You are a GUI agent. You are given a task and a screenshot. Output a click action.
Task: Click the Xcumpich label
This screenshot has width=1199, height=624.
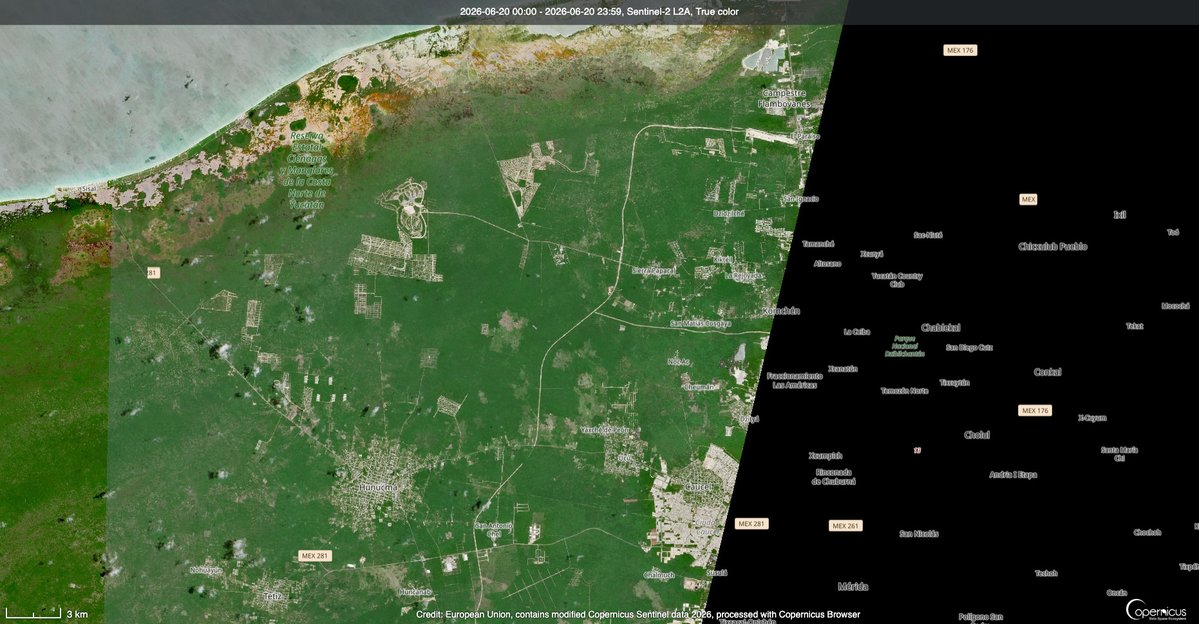(825, 456)
